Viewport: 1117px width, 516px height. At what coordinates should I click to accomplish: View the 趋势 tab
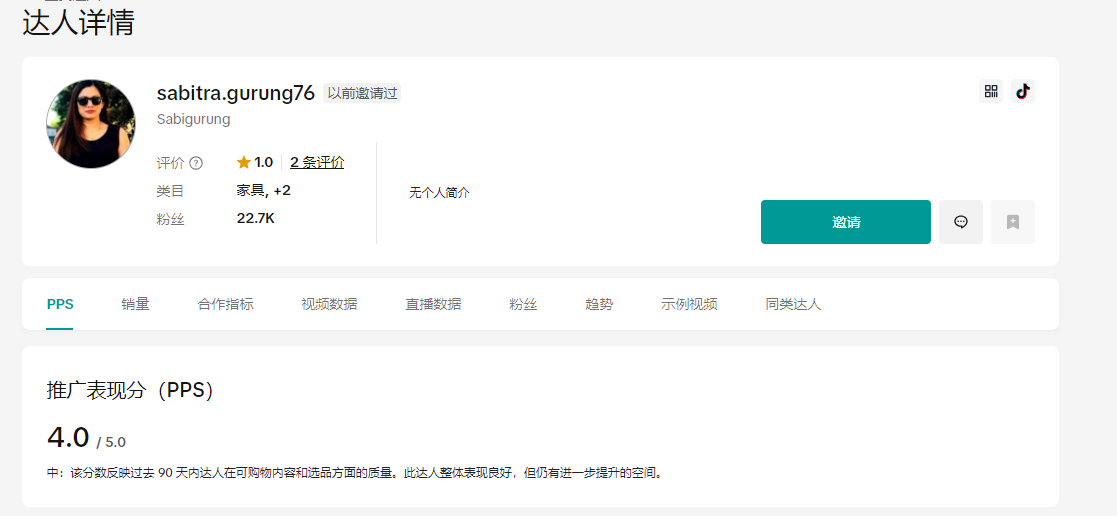point(599,304)
